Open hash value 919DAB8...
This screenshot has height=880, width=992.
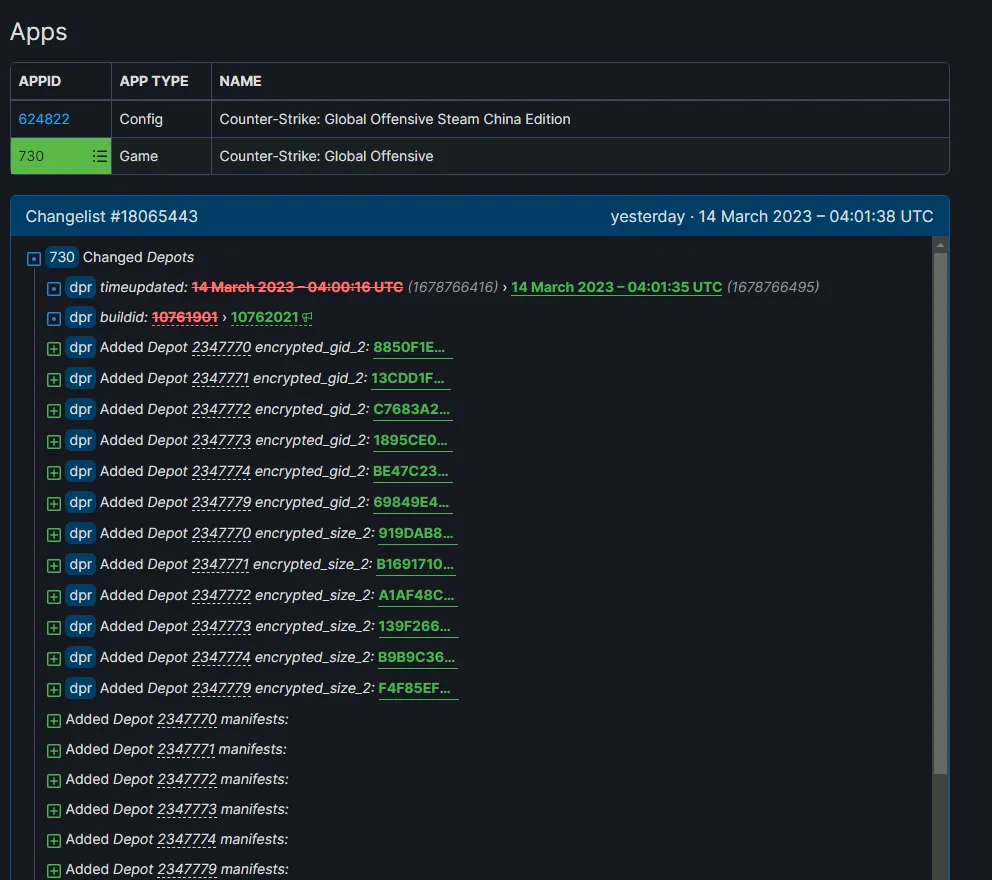(x=416, y=533)
